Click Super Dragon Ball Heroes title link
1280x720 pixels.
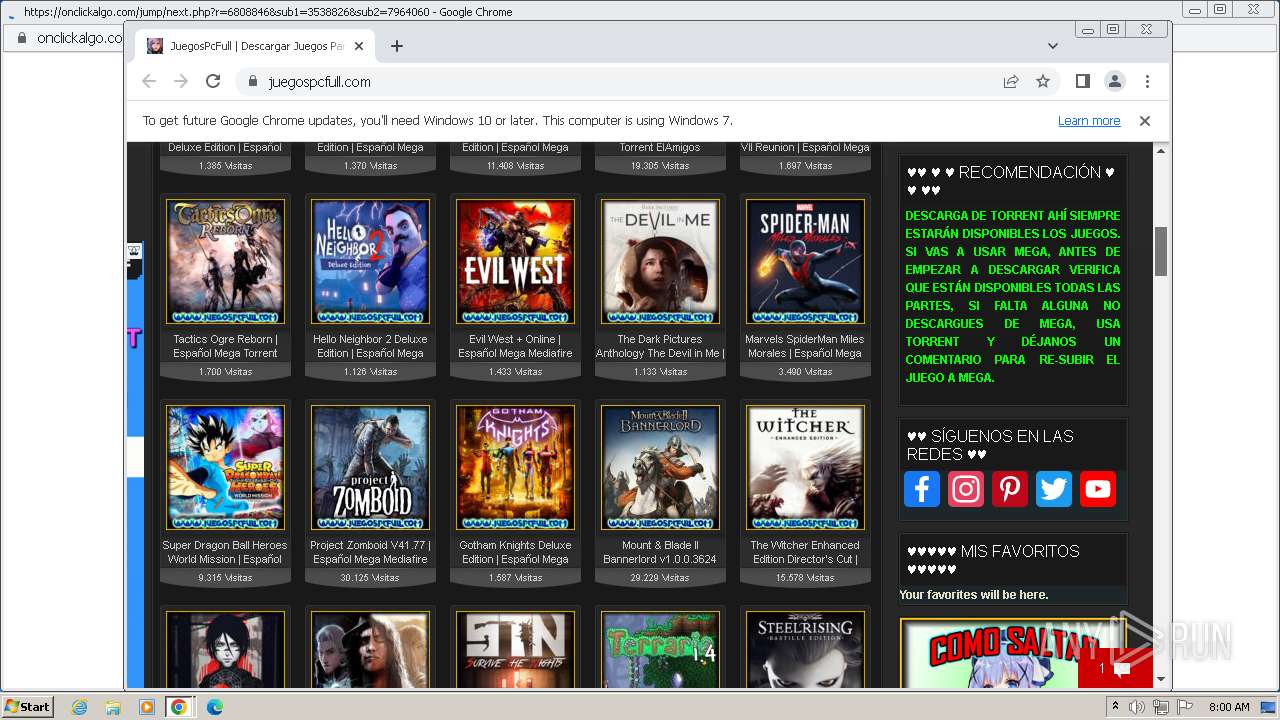225,552
